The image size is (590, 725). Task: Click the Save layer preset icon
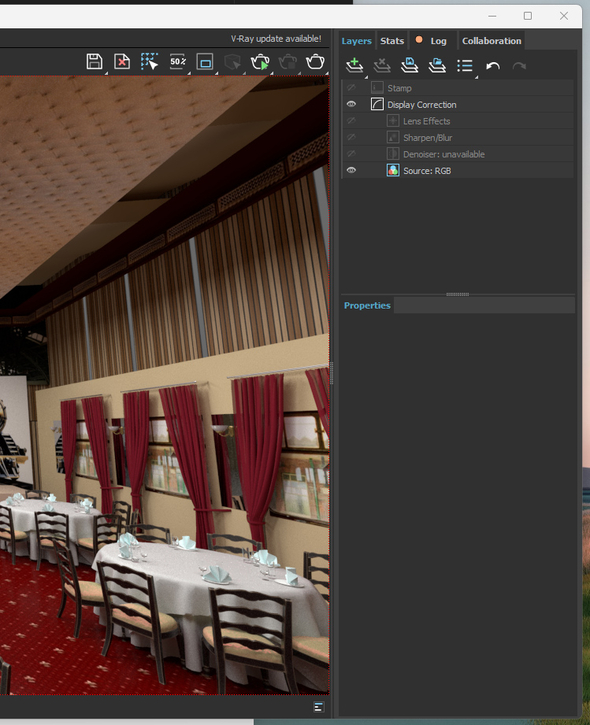tap(409, 66)
